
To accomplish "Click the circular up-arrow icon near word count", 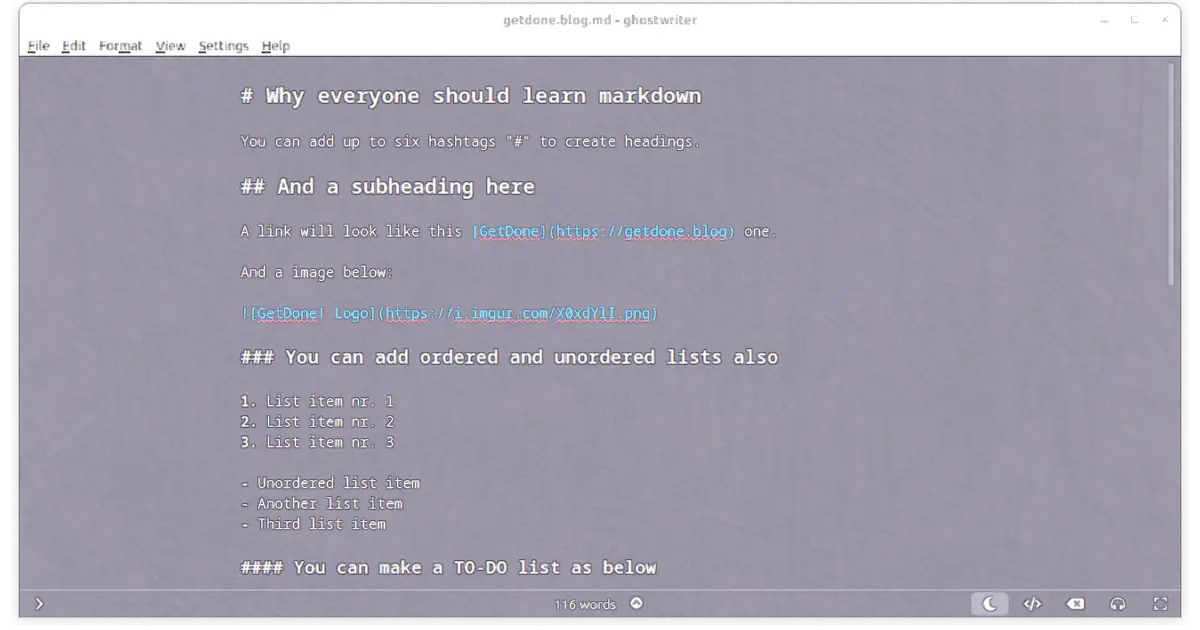I will click(636, 604).
